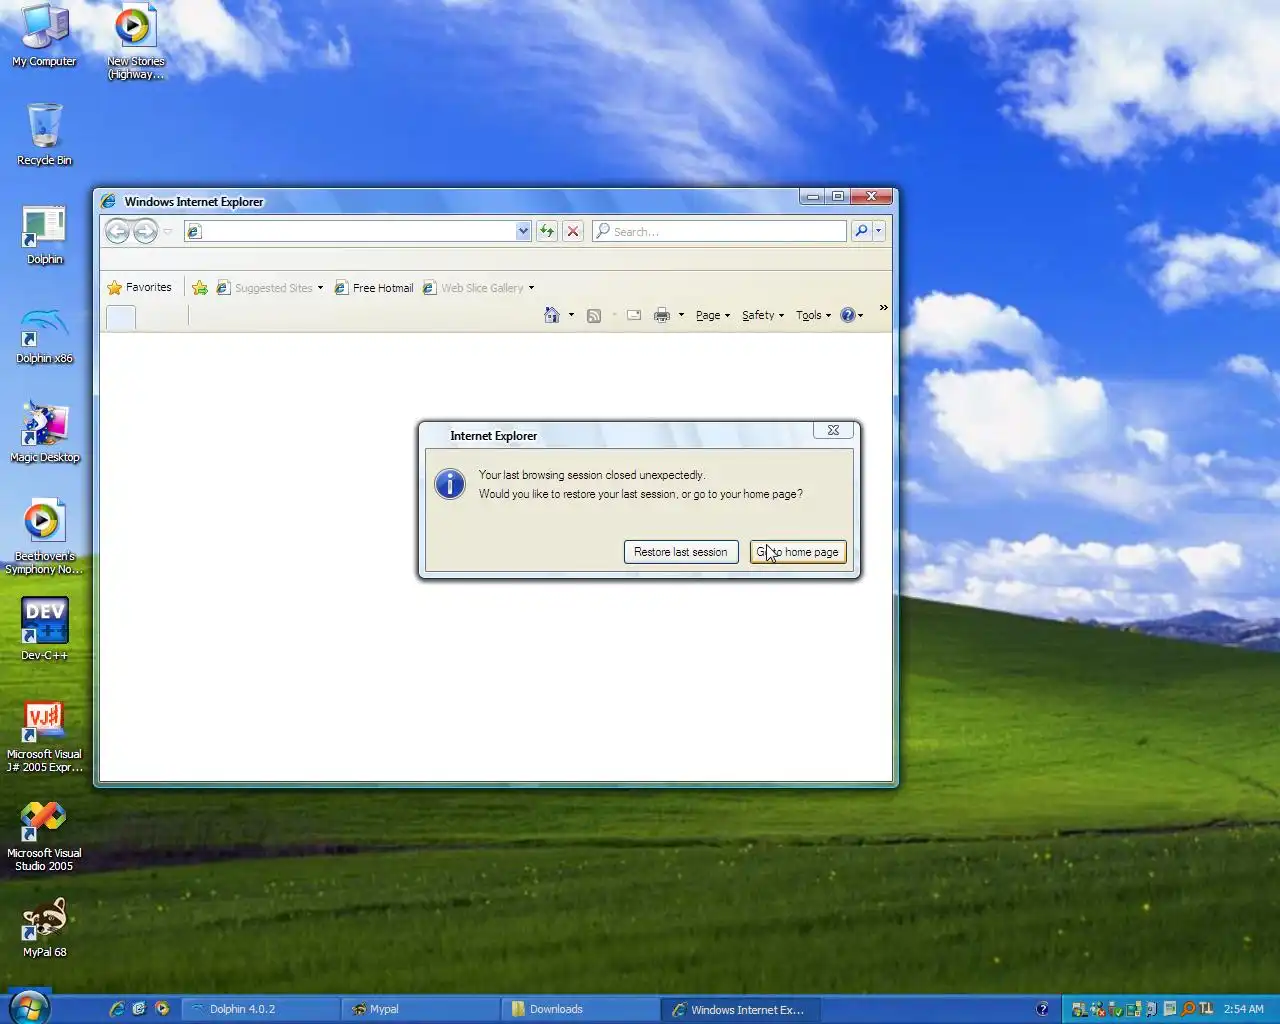Screen dimensions: 1280x1024
Task: Click the Windows Internet Explorer taskbar button
Action: pos(740,1009)
